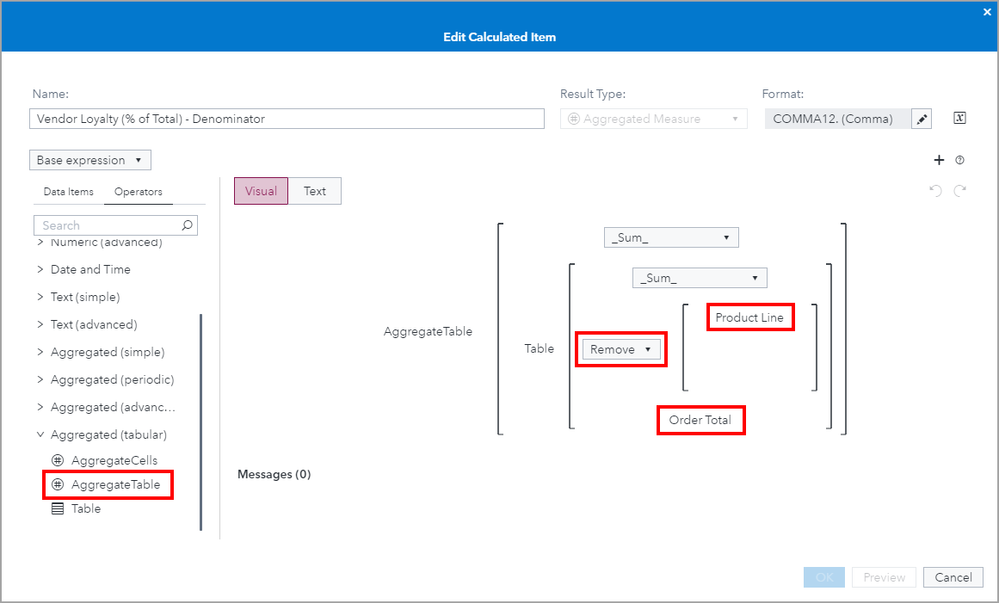Expand the Date and Time group
The width and height of the screenshot is (999, 603).
(x=40, y=269)
